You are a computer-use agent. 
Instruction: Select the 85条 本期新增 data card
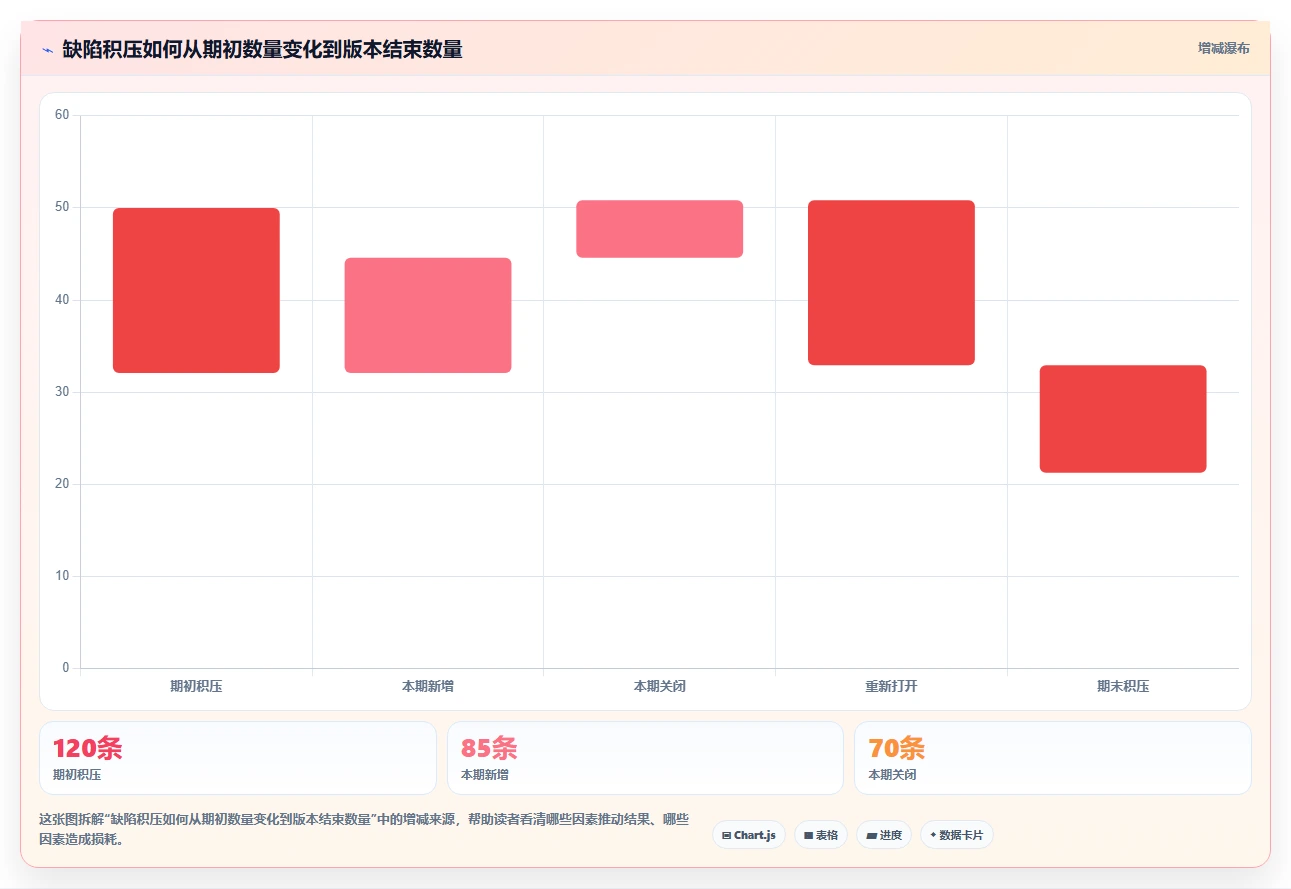[x=645, y=758]
